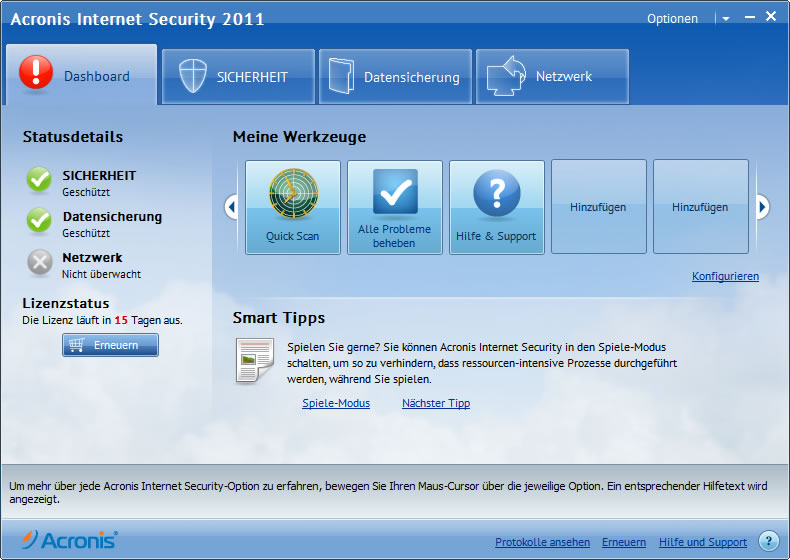Open the Datensicherung tab

point(395,76)
